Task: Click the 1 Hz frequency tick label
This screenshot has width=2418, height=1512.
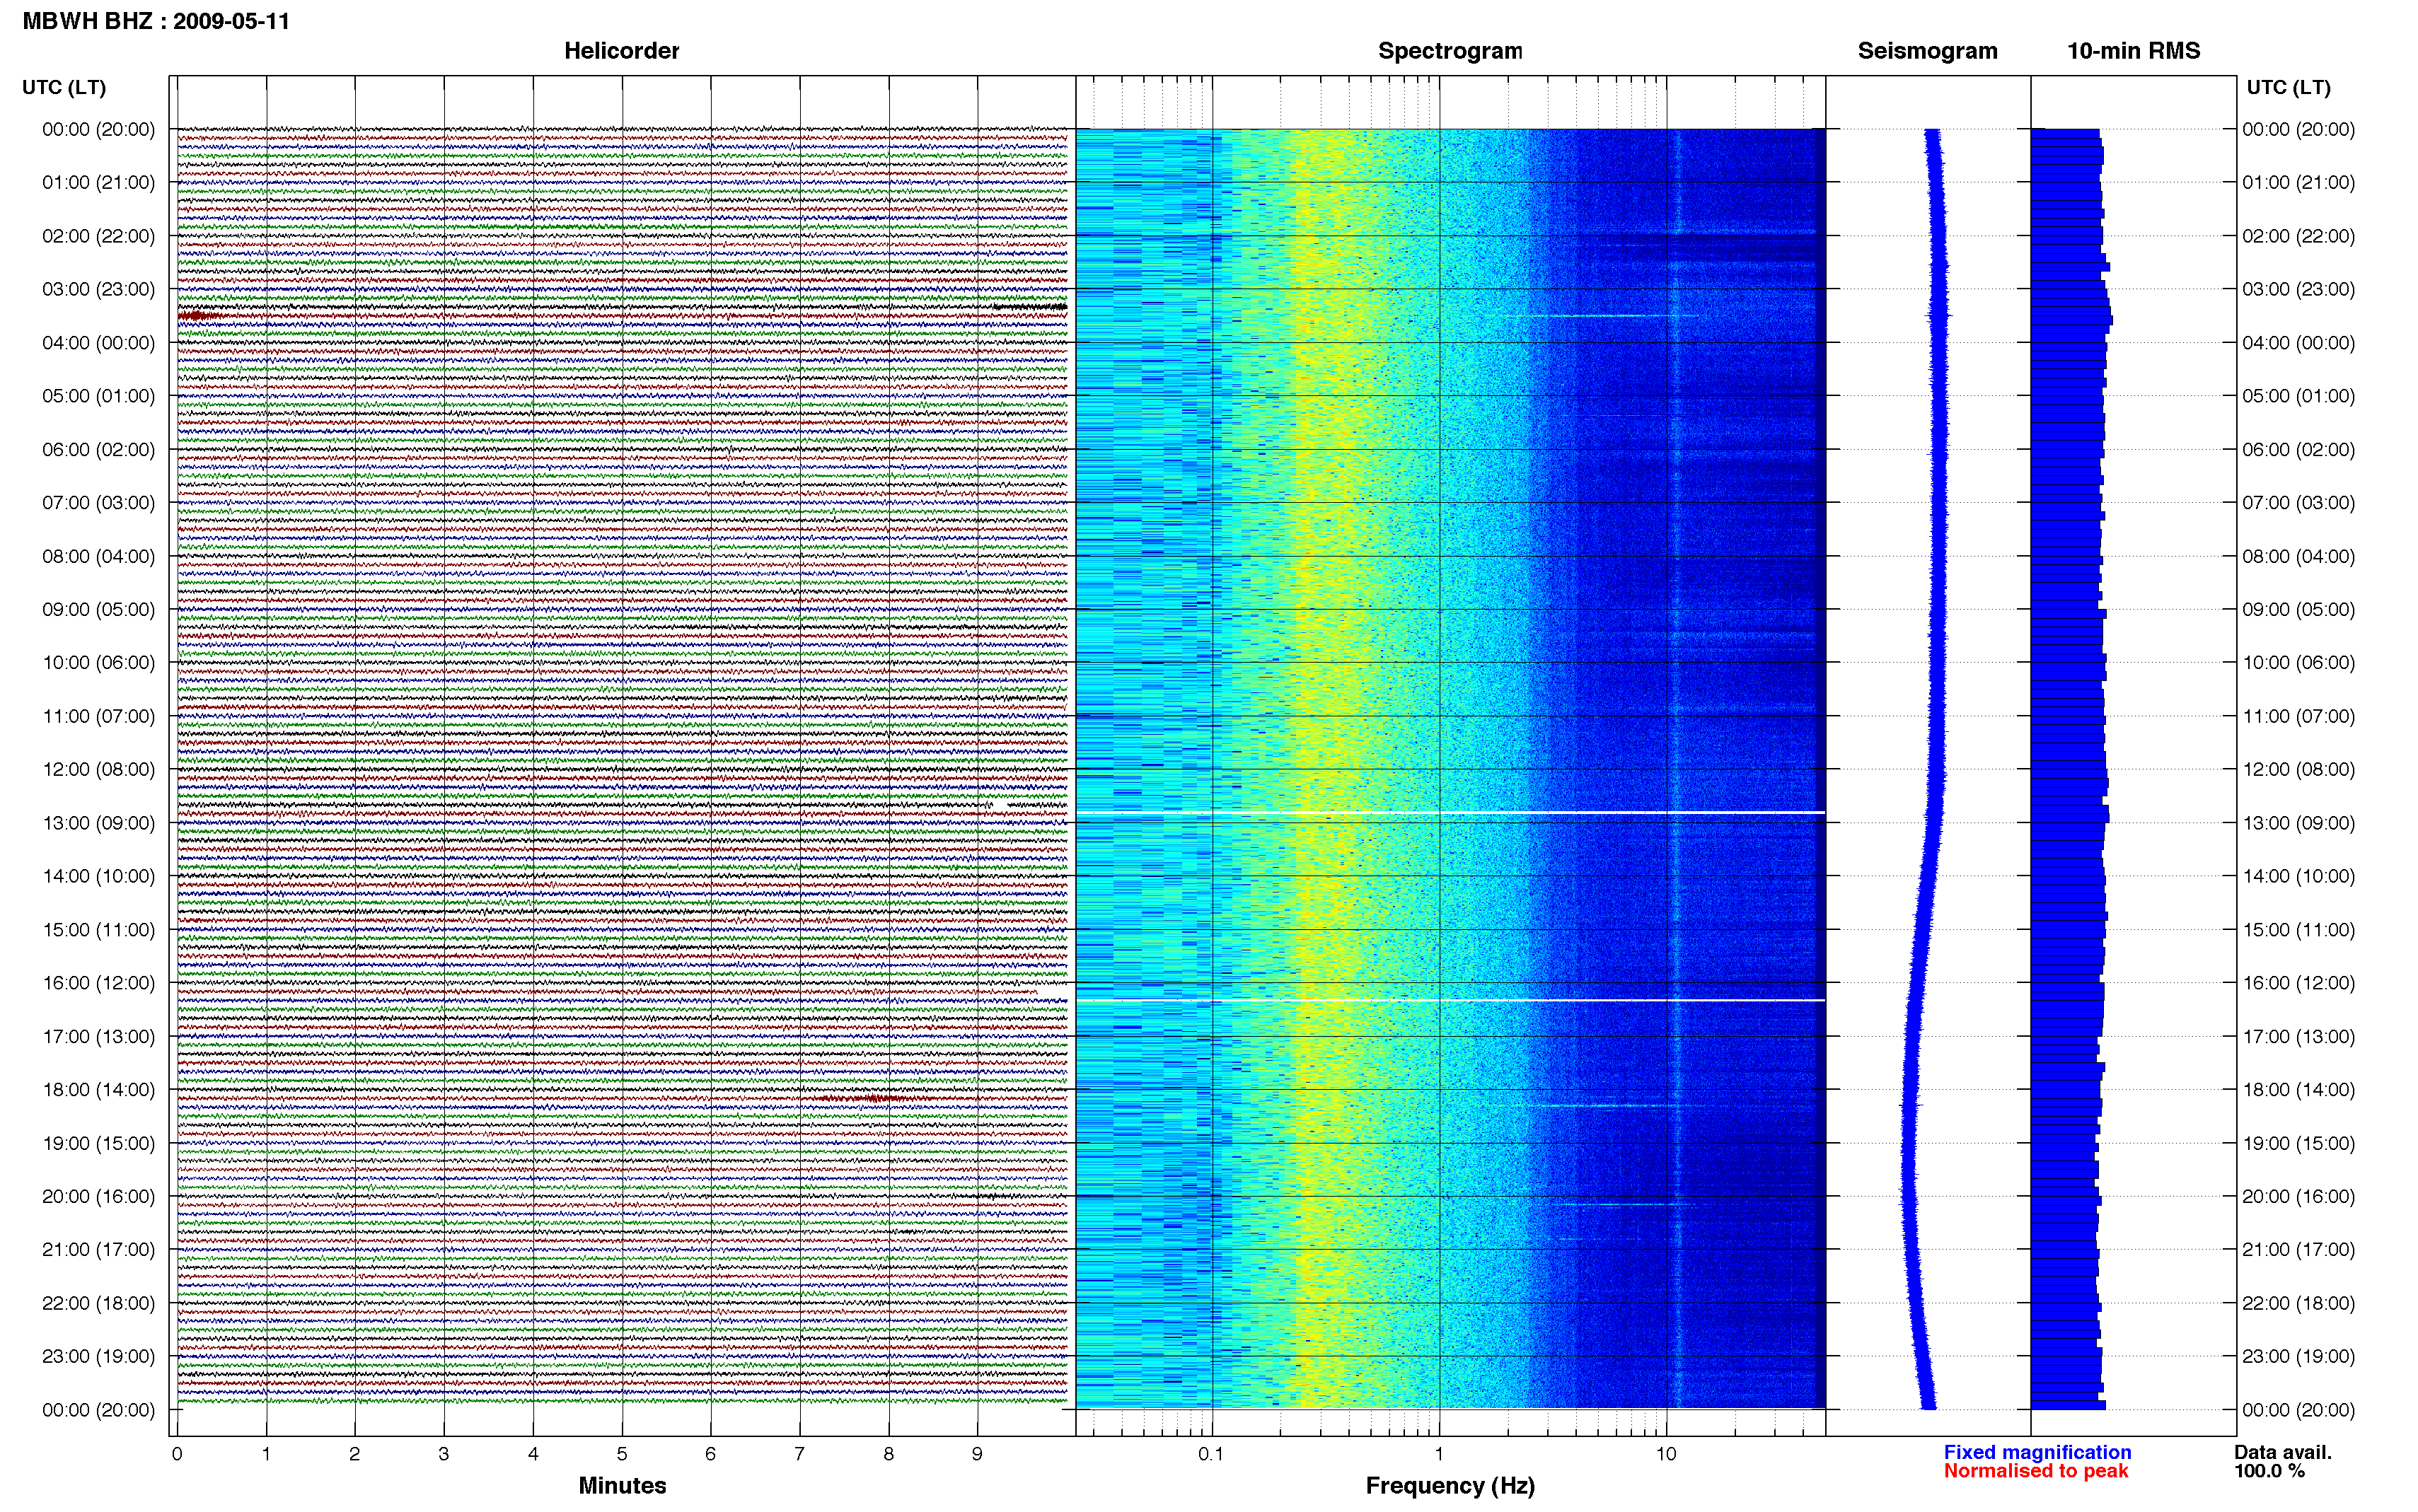Action: 1439,1454
